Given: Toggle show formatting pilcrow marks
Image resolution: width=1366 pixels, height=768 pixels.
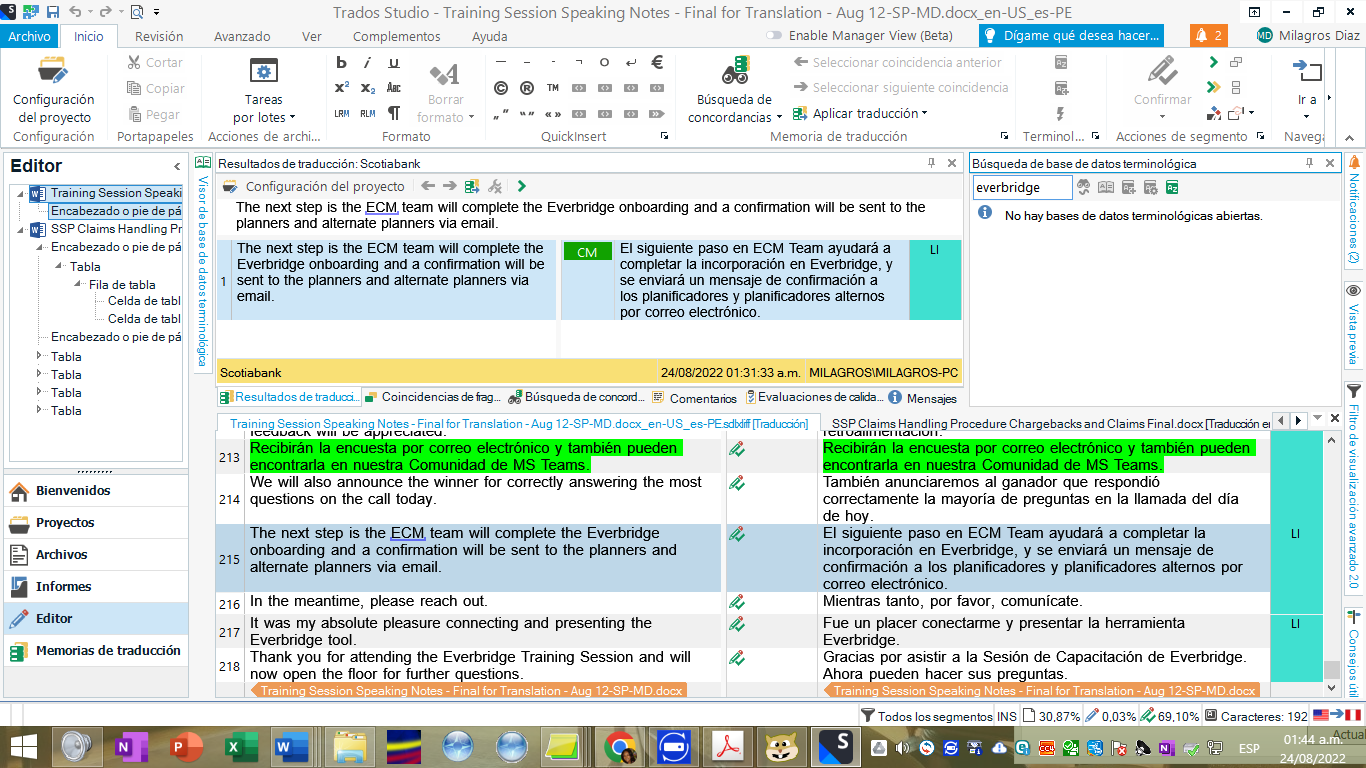Looking at the screenshot, I should pyautogui.click(x=394, y=113).
